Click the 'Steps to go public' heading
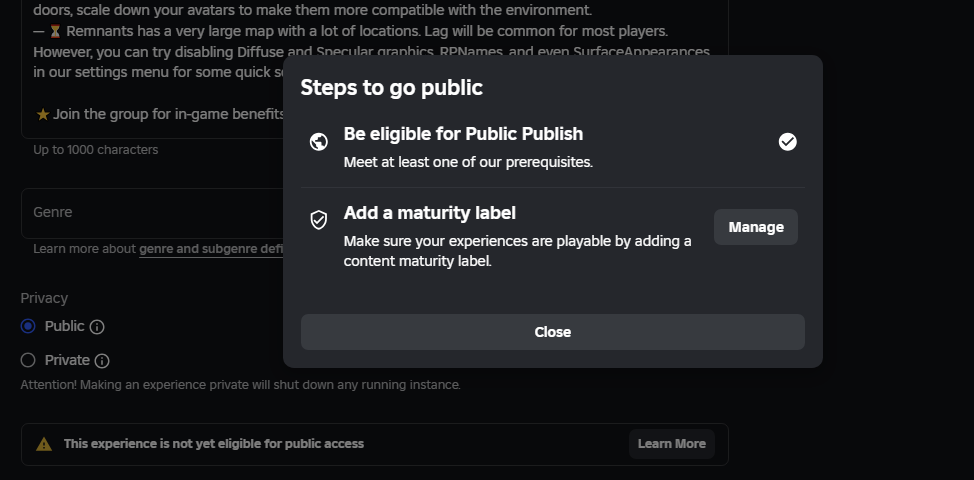 pyautogui.click(x=391, y=88)
